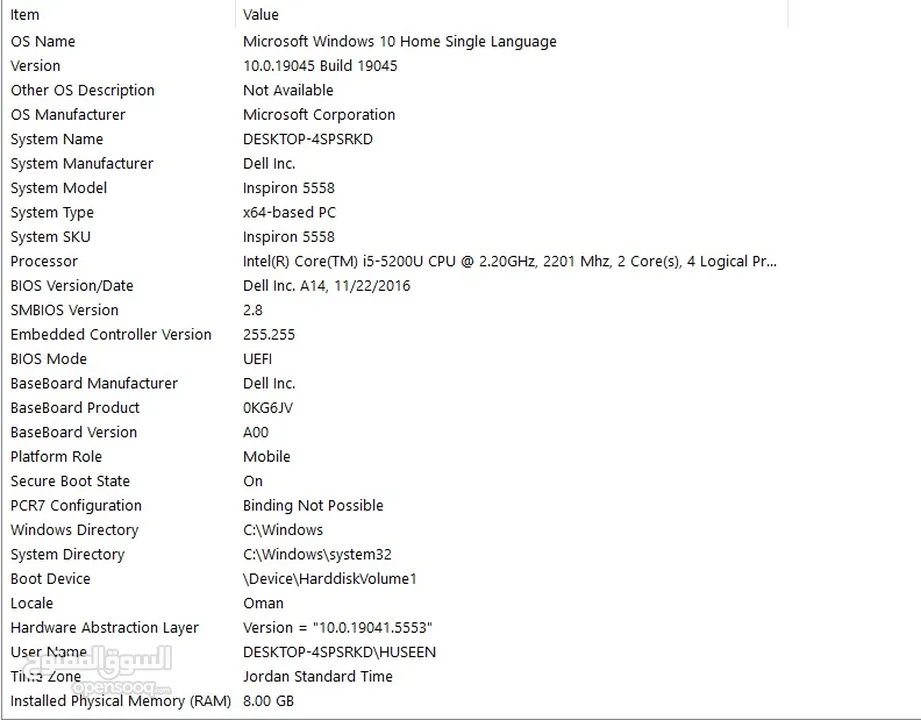Select the OS Name row label

tap(43, 42)
